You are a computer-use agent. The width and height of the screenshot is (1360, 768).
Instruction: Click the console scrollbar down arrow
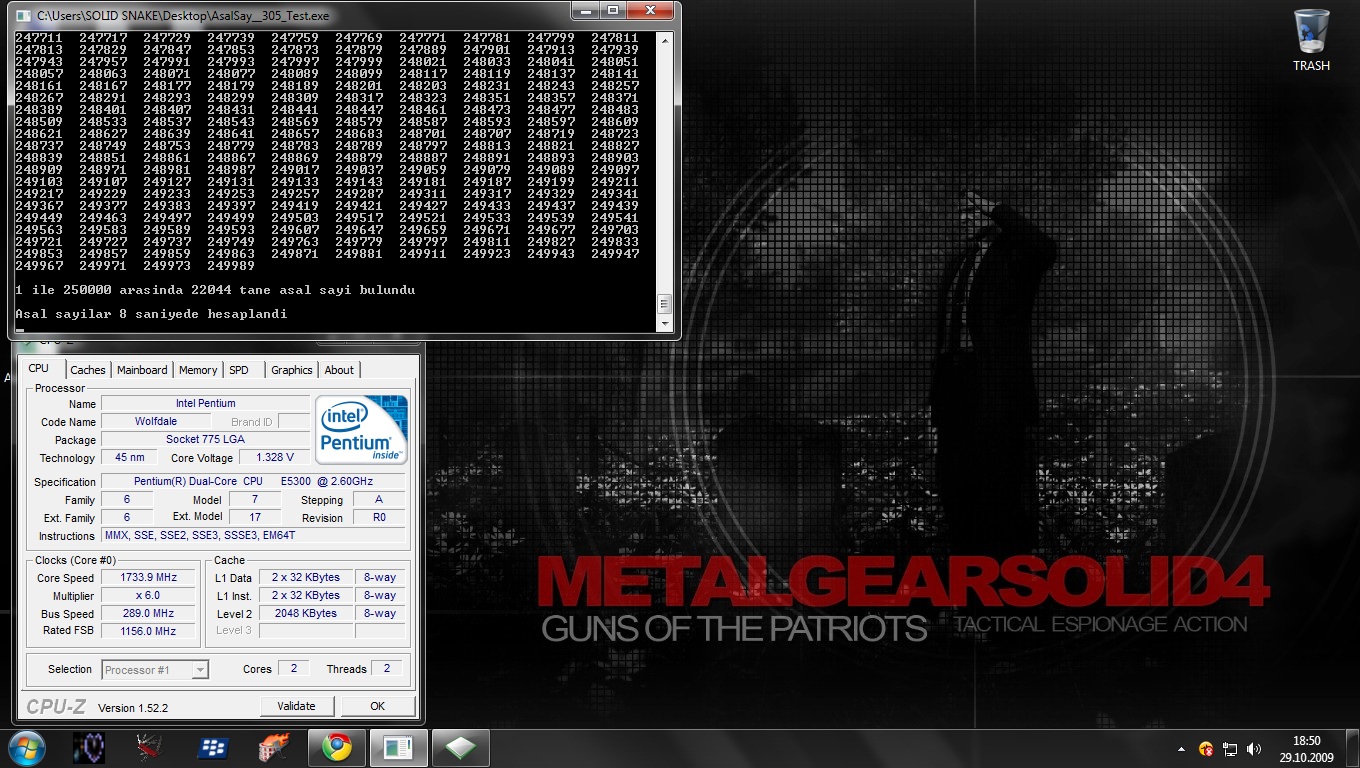coord(664,324)
